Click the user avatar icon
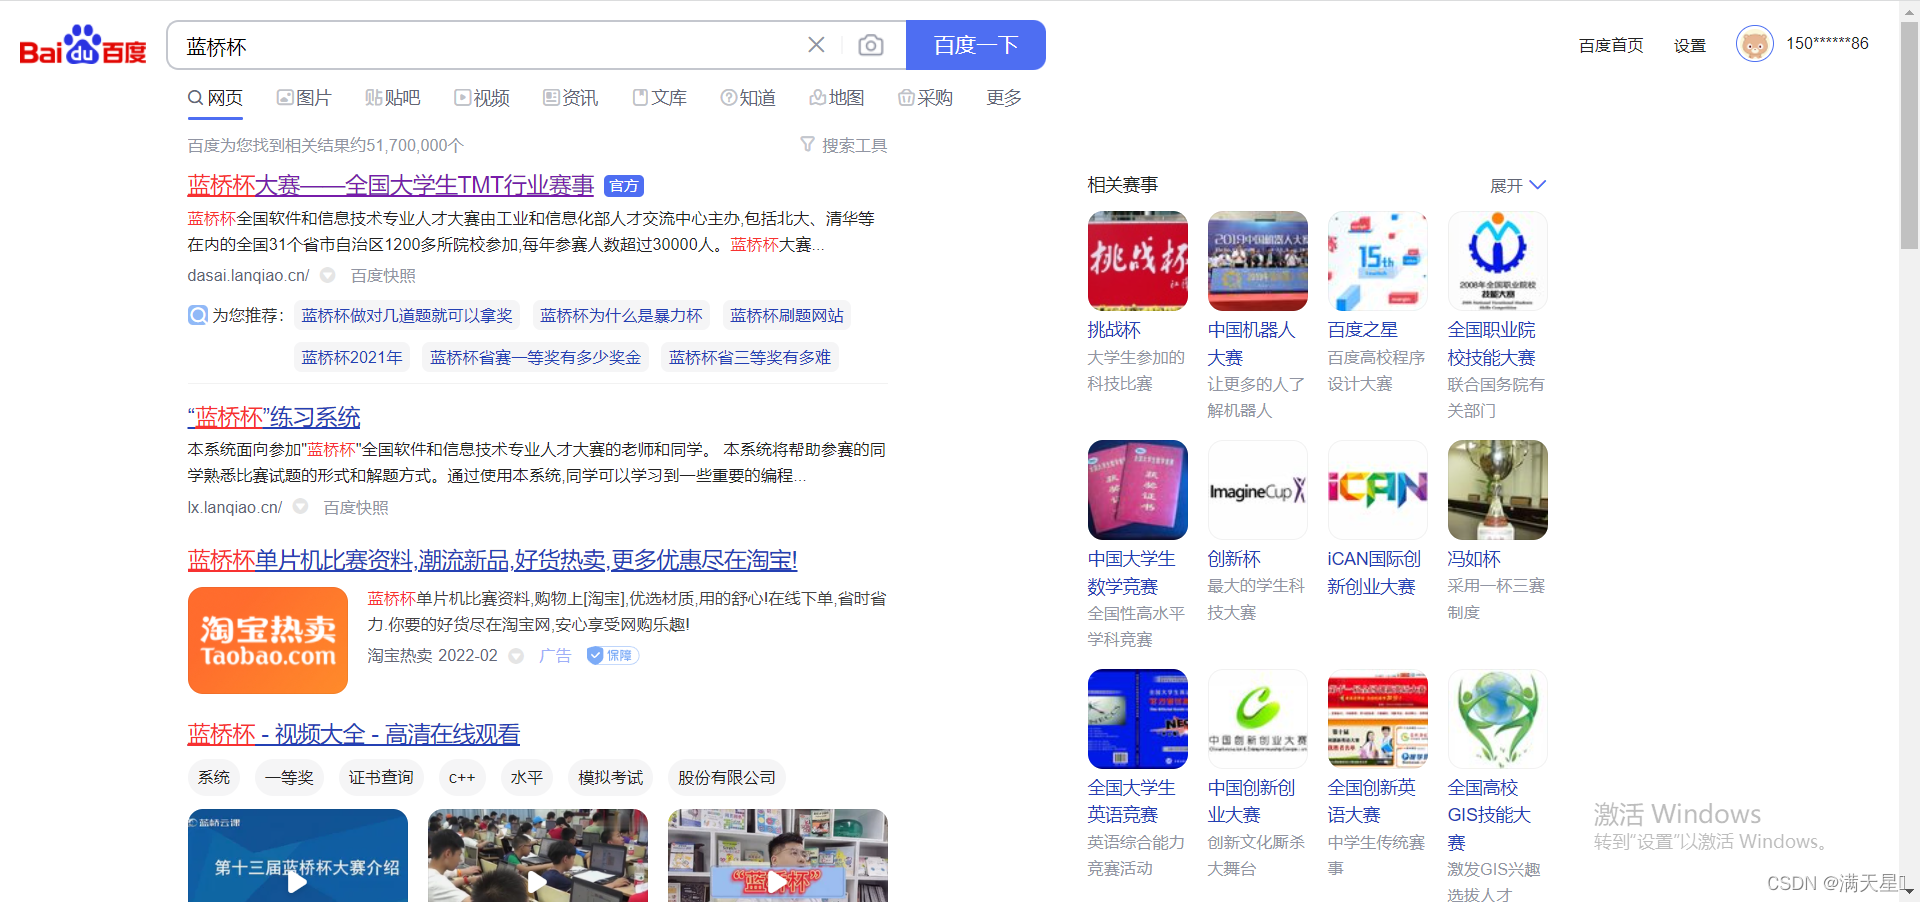This screenshot has width=1920, height=902. pyautogui.click(x=1754, y=44)
